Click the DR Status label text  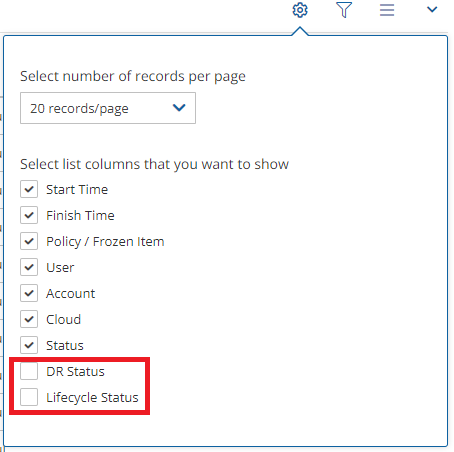coord(75,371)
